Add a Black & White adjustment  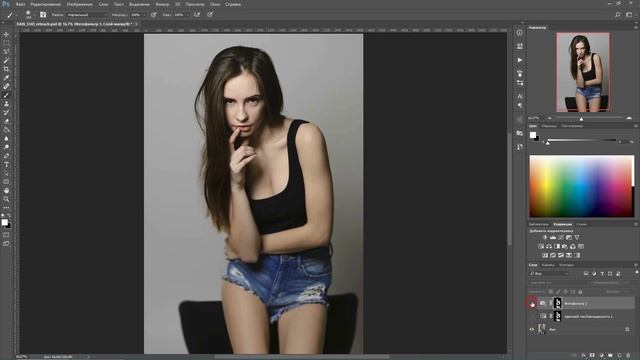(557, 247)
